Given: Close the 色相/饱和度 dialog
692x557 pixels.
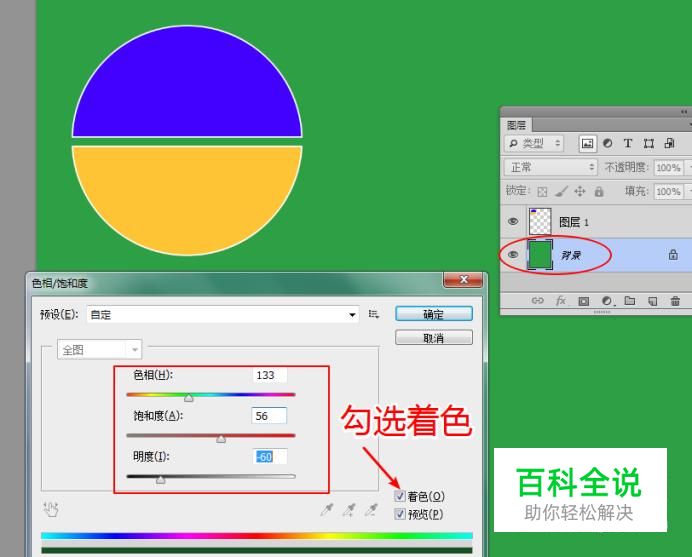Looking at the screenshot, I should 463,279.
